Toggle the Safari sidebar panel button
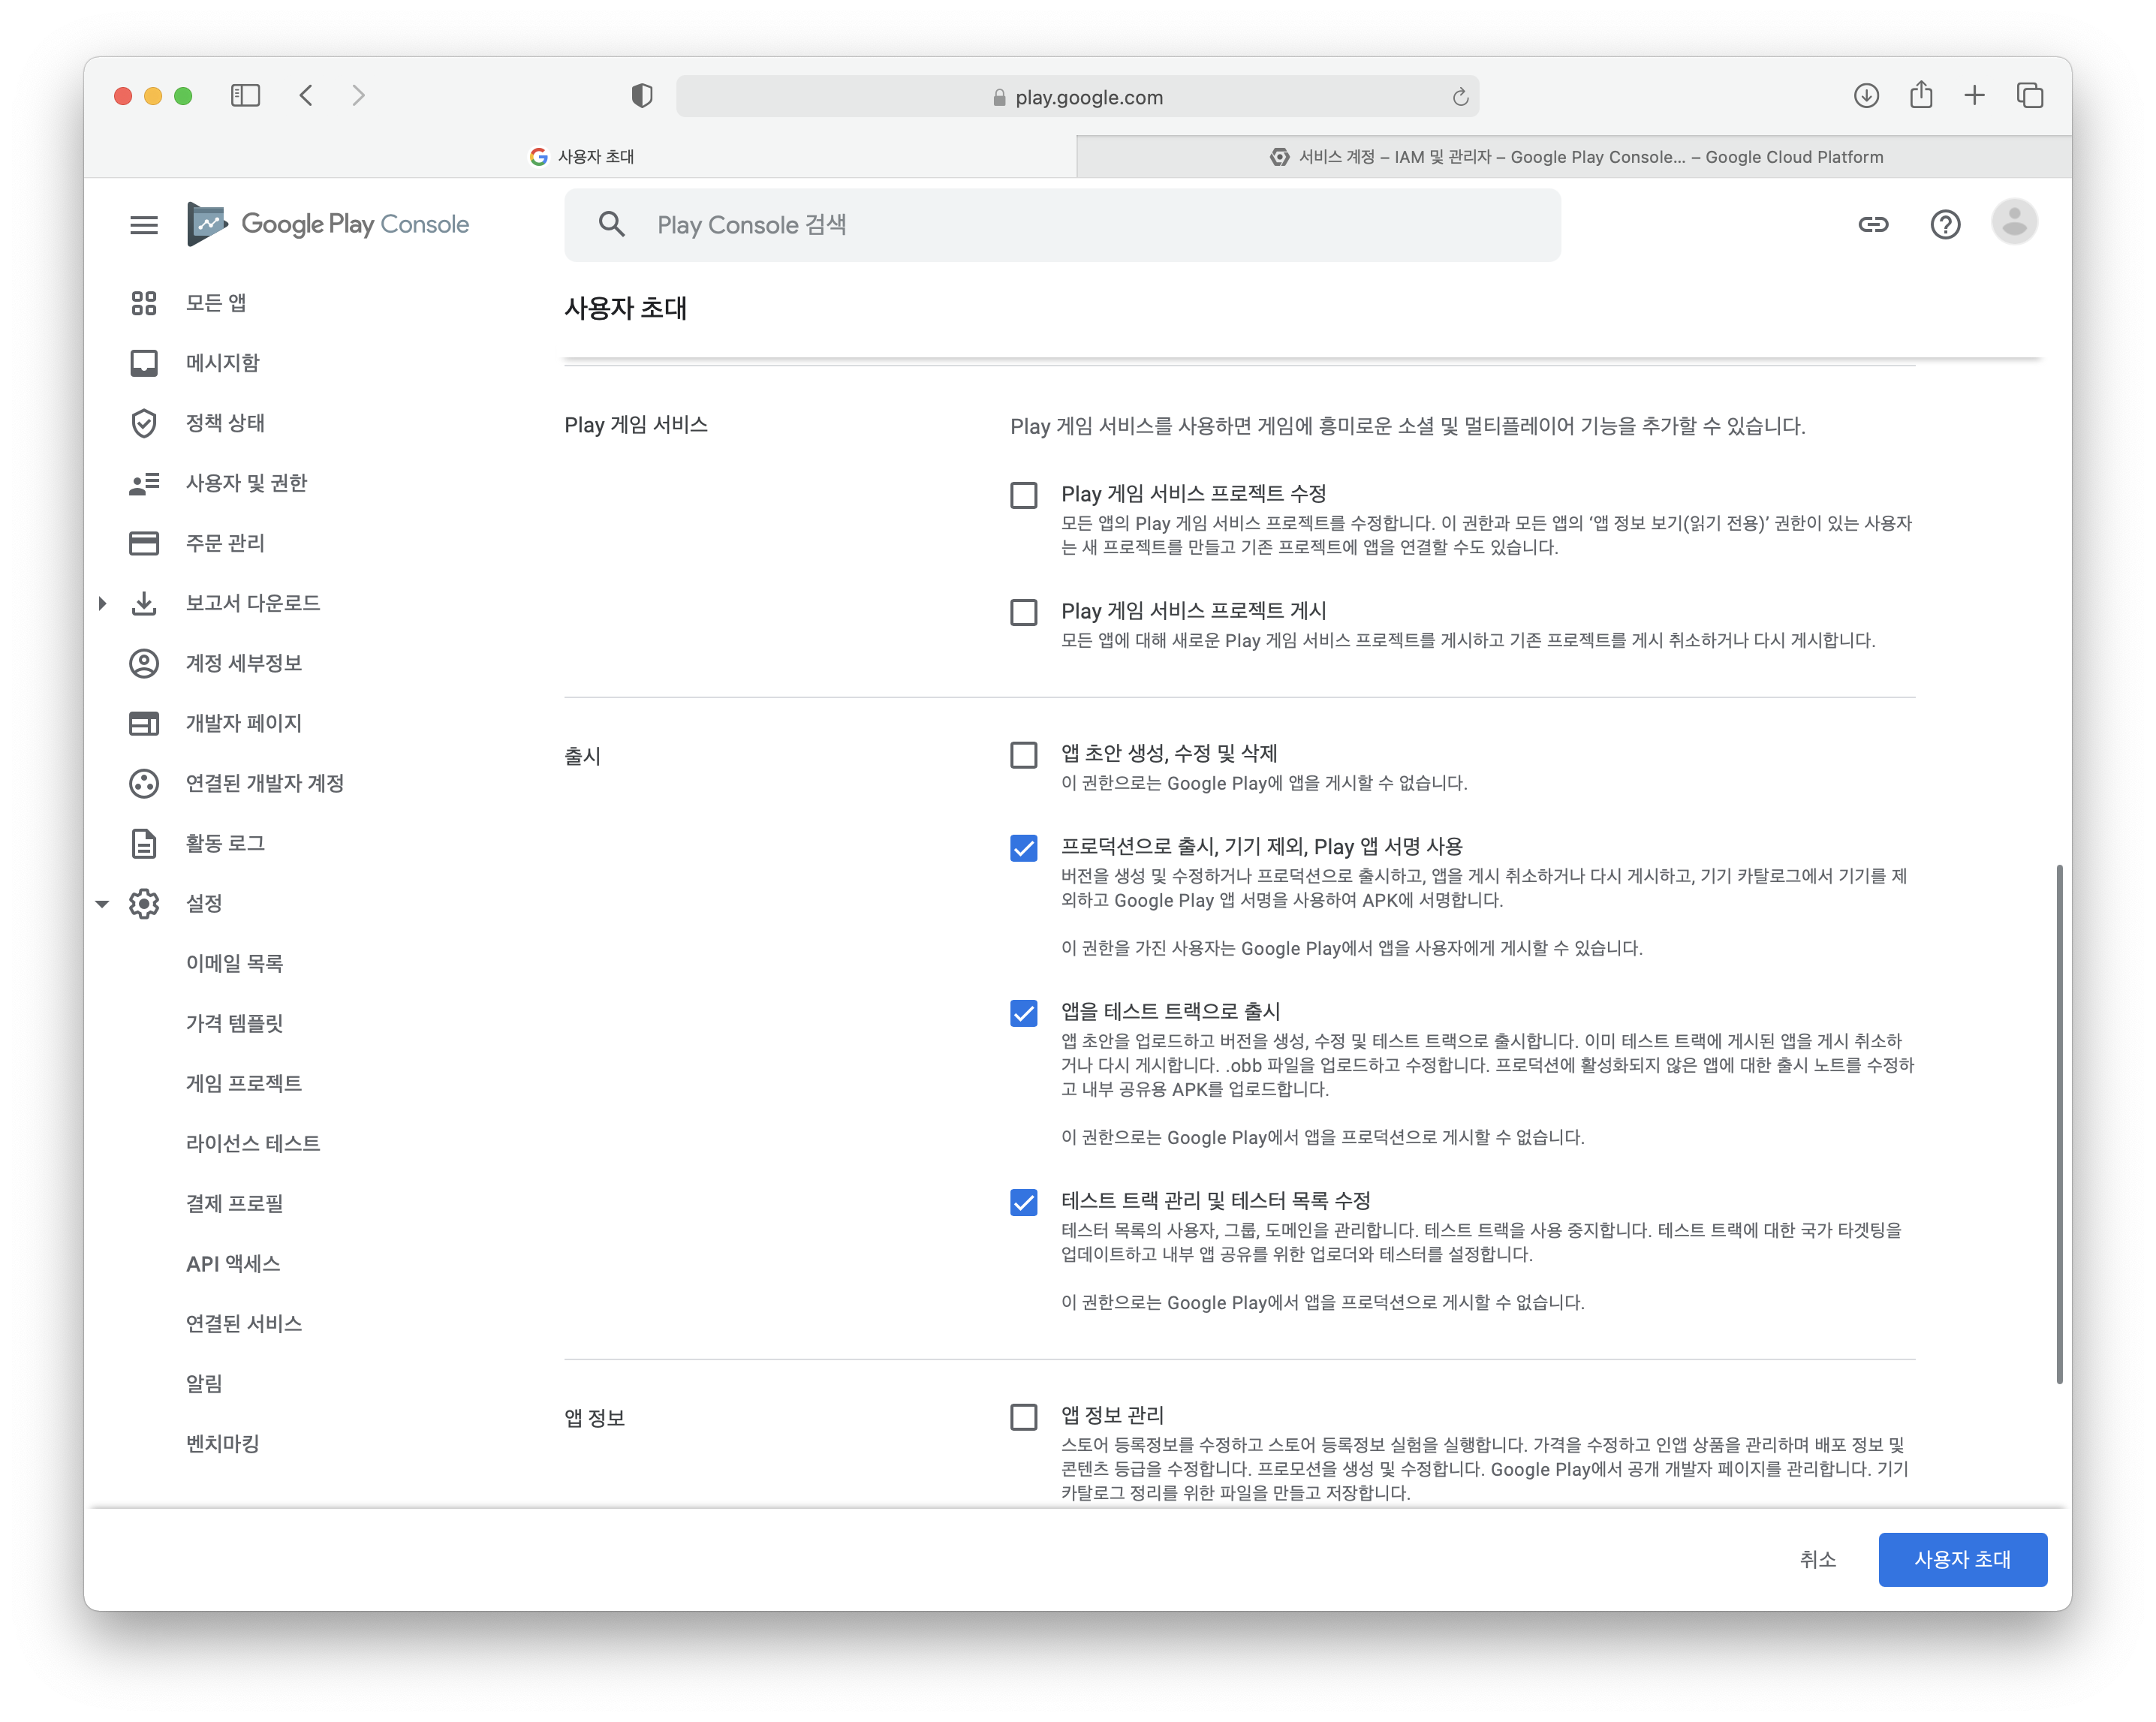The width and height of the screenshot is (2156, 1722). coord(245,96)
